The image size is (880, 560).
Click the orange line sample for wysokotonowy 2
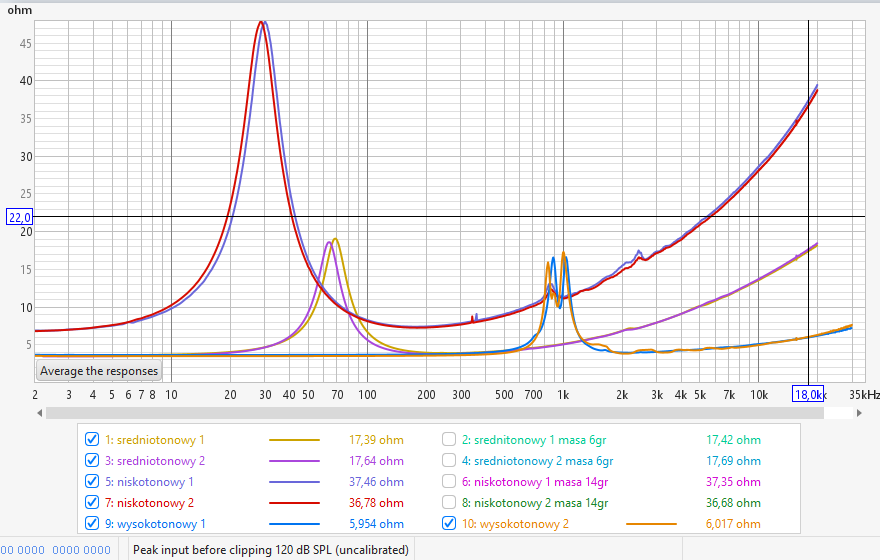coord(651,524)
